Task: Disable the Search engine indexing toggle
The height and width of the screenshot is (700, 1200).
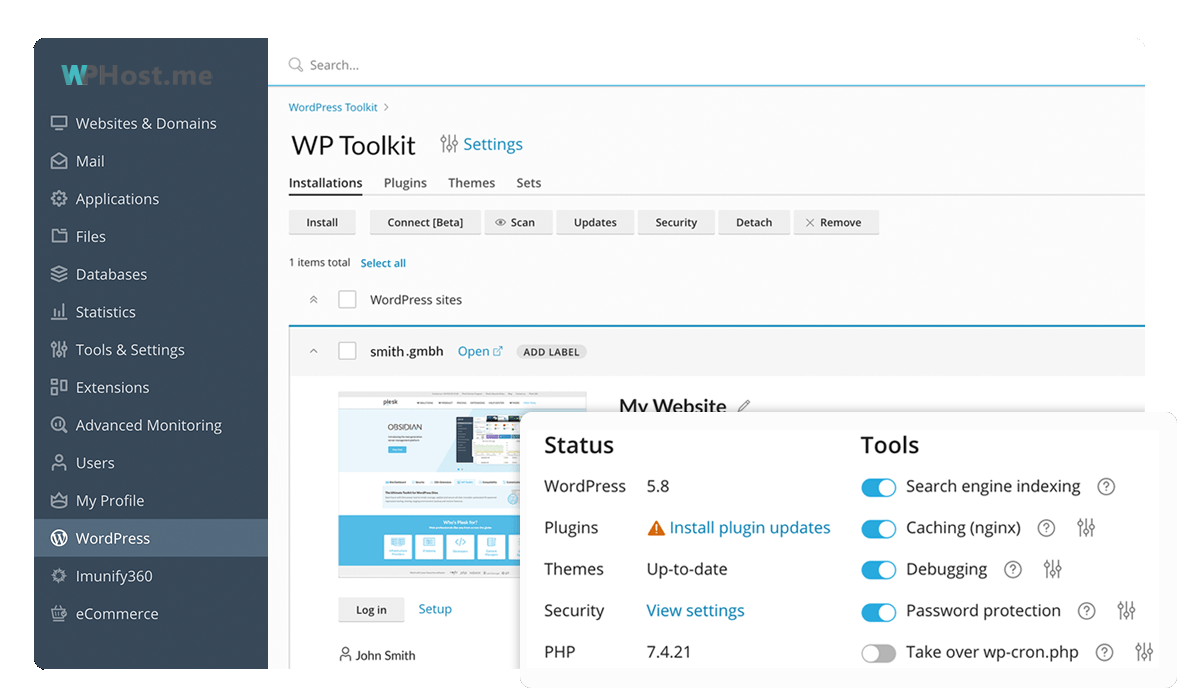Action: tap(878, 487)
